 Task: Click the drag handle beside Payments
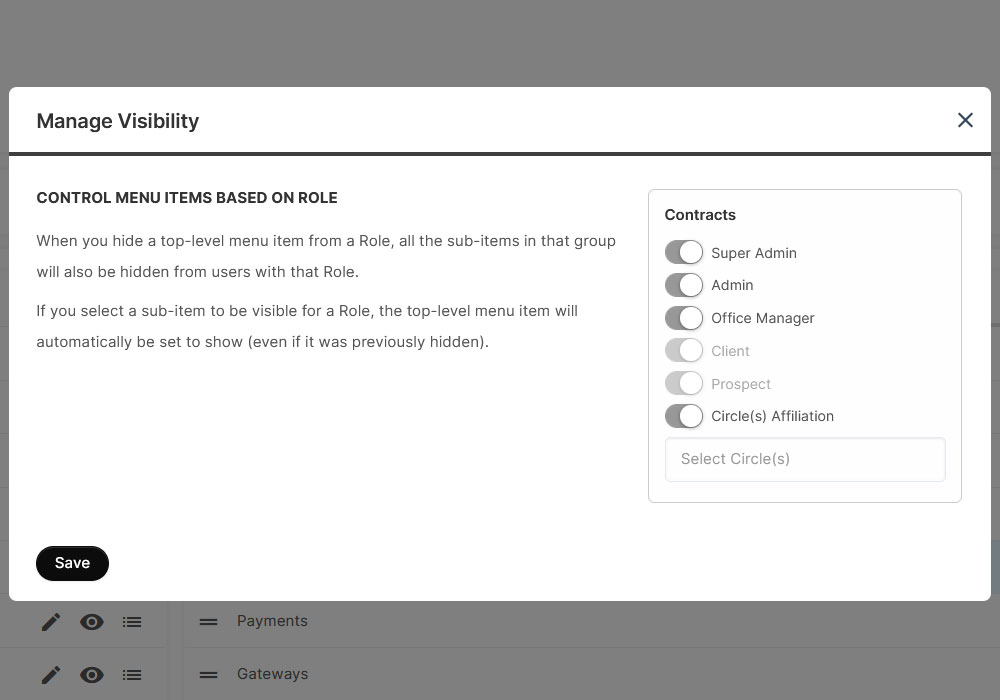point(208,622)
